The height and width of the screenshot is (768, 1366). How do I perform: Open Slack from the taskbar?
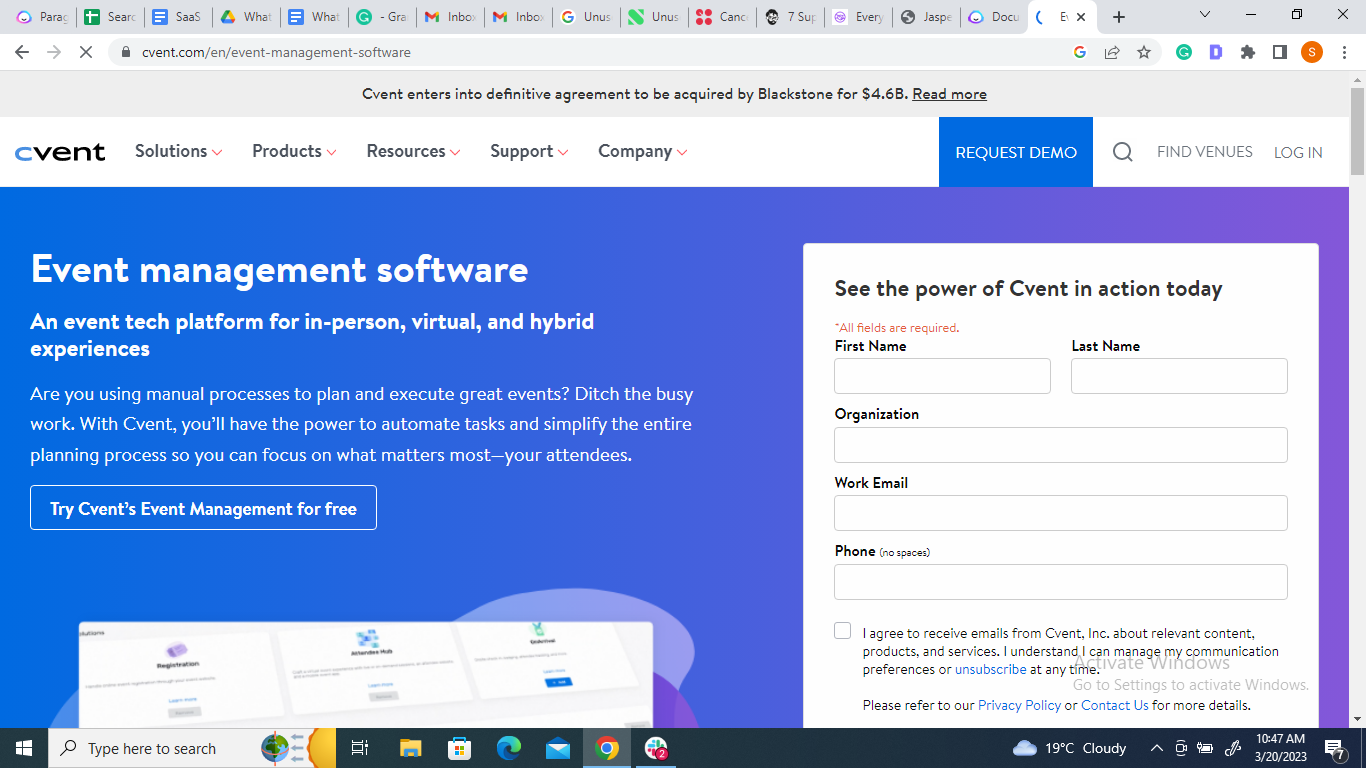pos(656,748)
